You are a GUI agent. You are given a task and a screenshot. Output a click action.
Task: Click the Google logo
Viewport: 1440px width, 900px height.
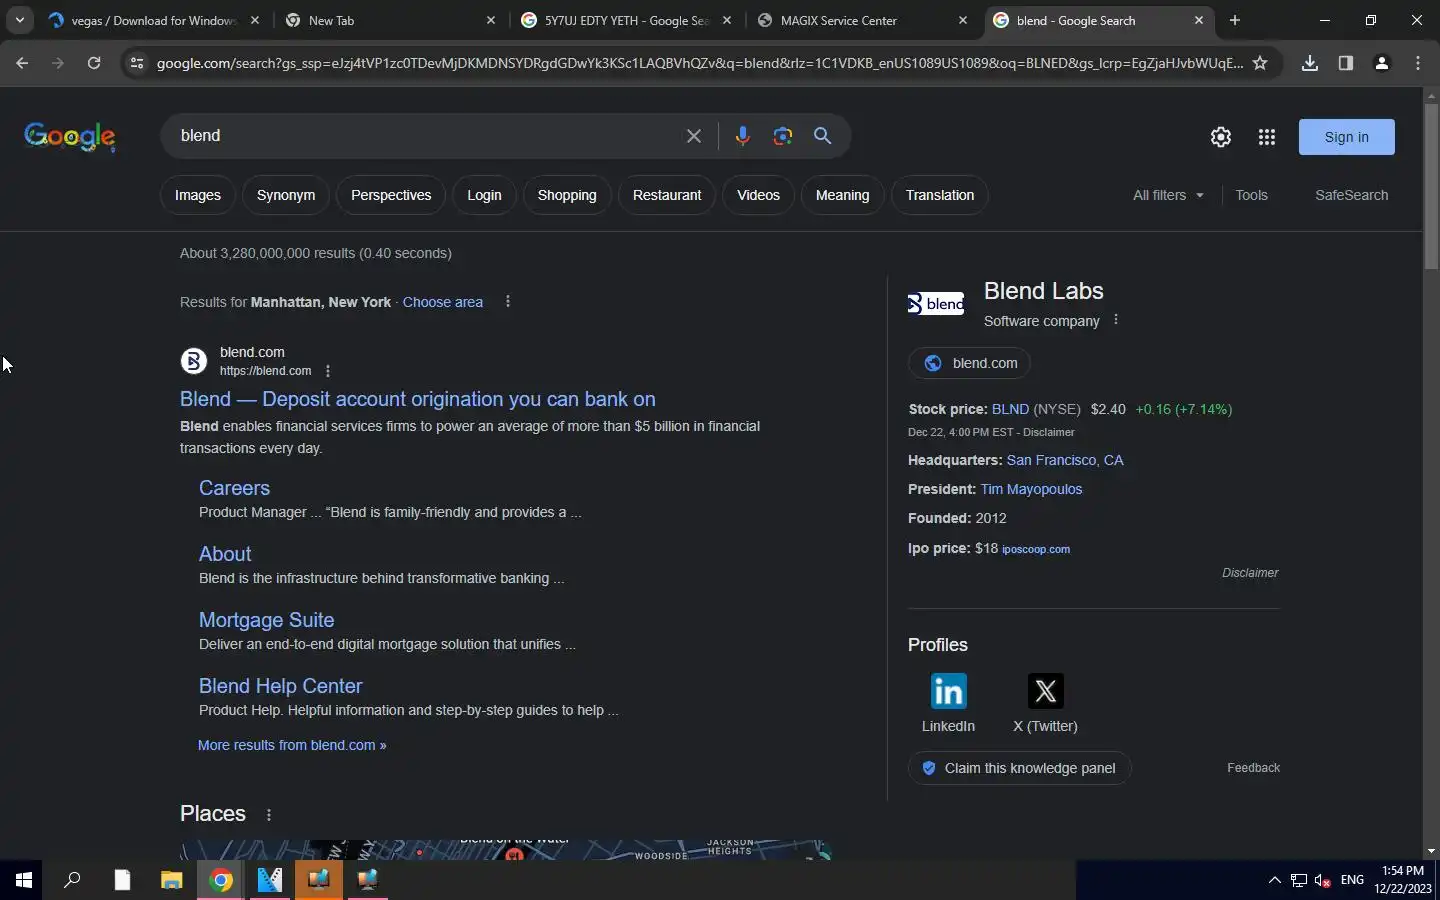[x=70, y=136]
